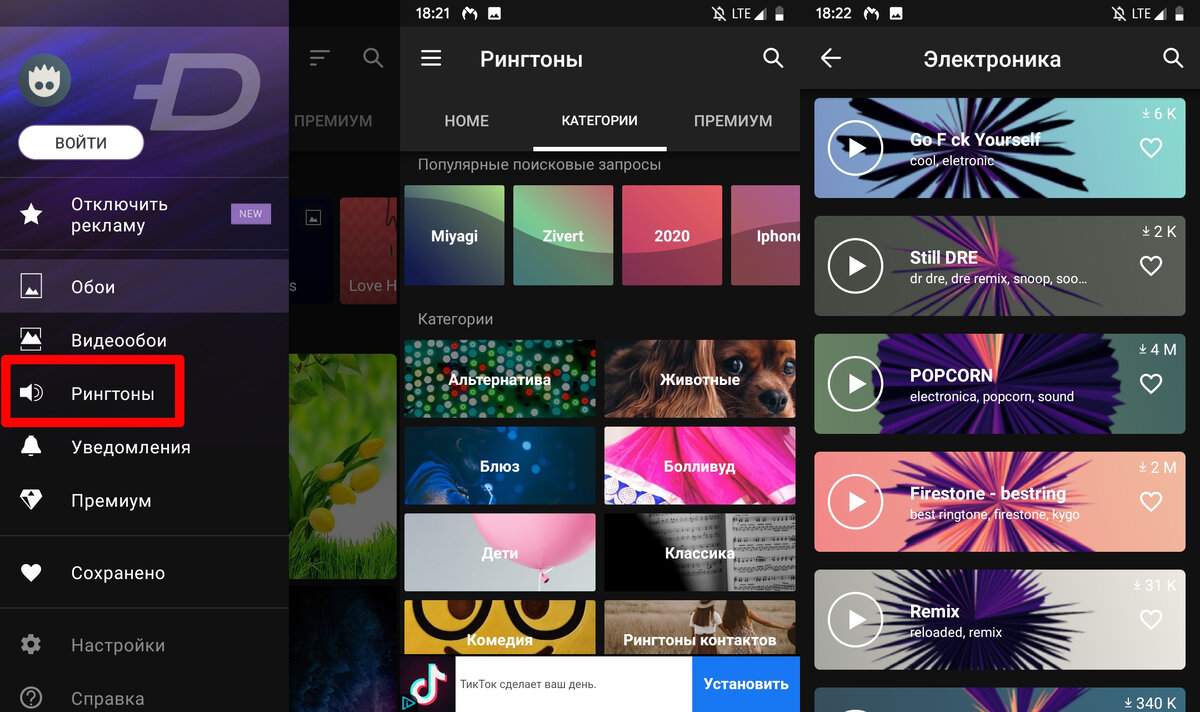Go back from the Электроника screen

(x=831, y=59)
